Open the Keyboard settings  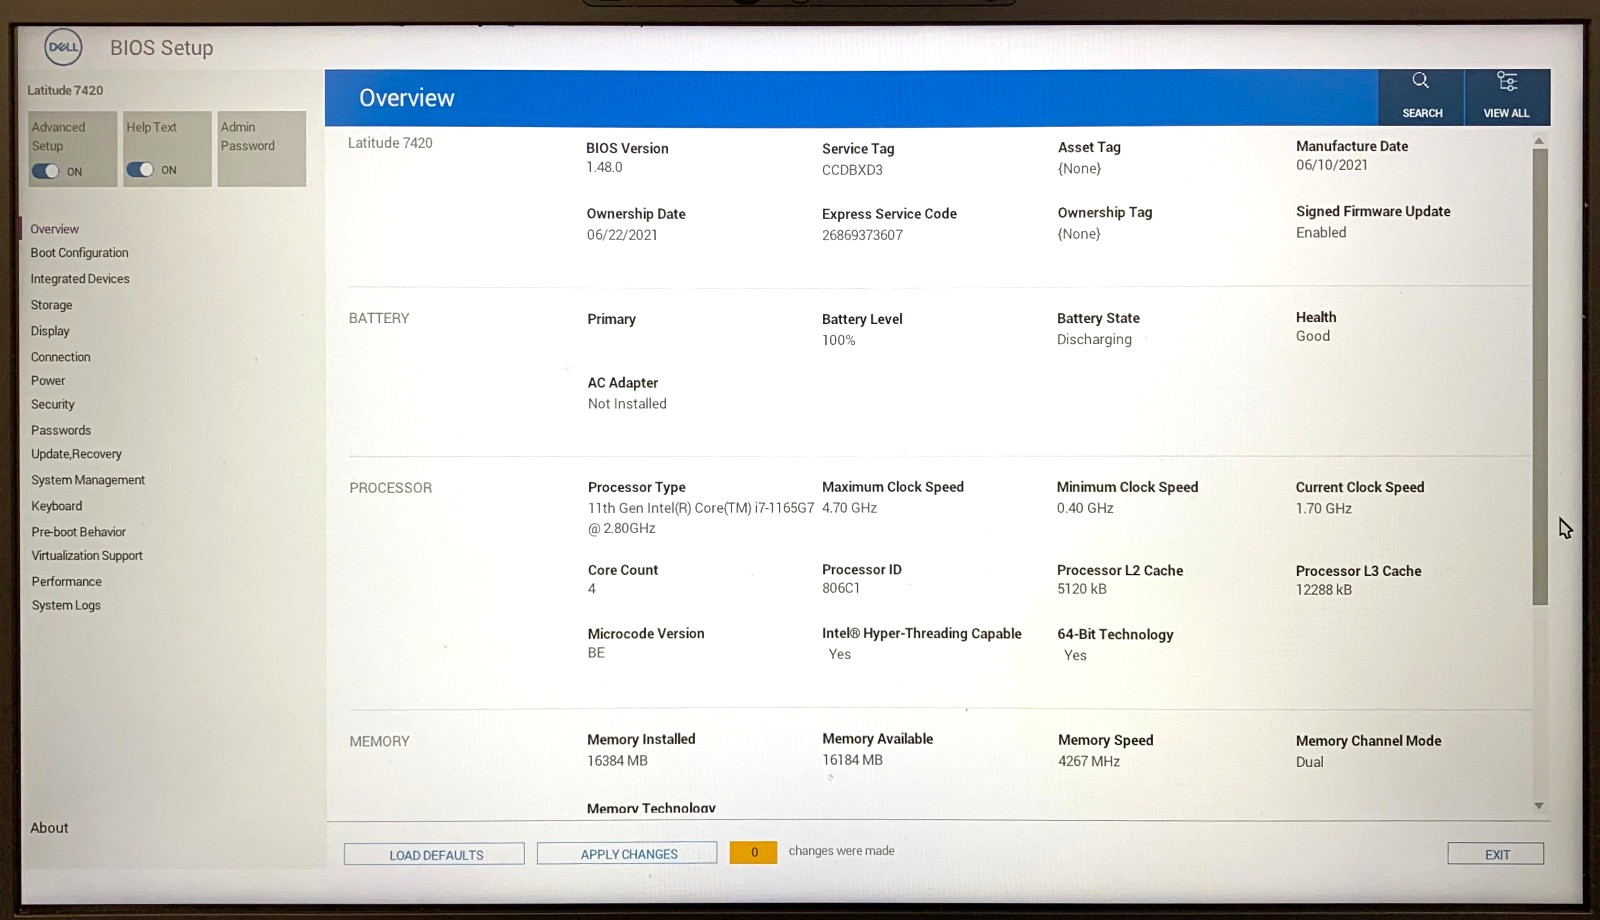click(57, 506)
